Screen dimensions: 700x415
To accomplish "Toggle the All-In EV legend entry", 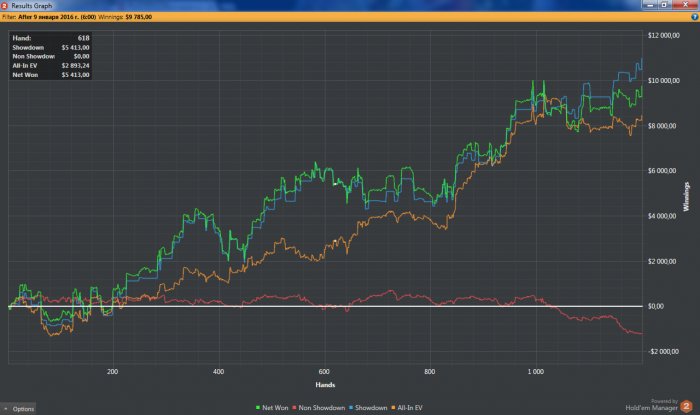I will pyautogui.click(x=407, y=408).
